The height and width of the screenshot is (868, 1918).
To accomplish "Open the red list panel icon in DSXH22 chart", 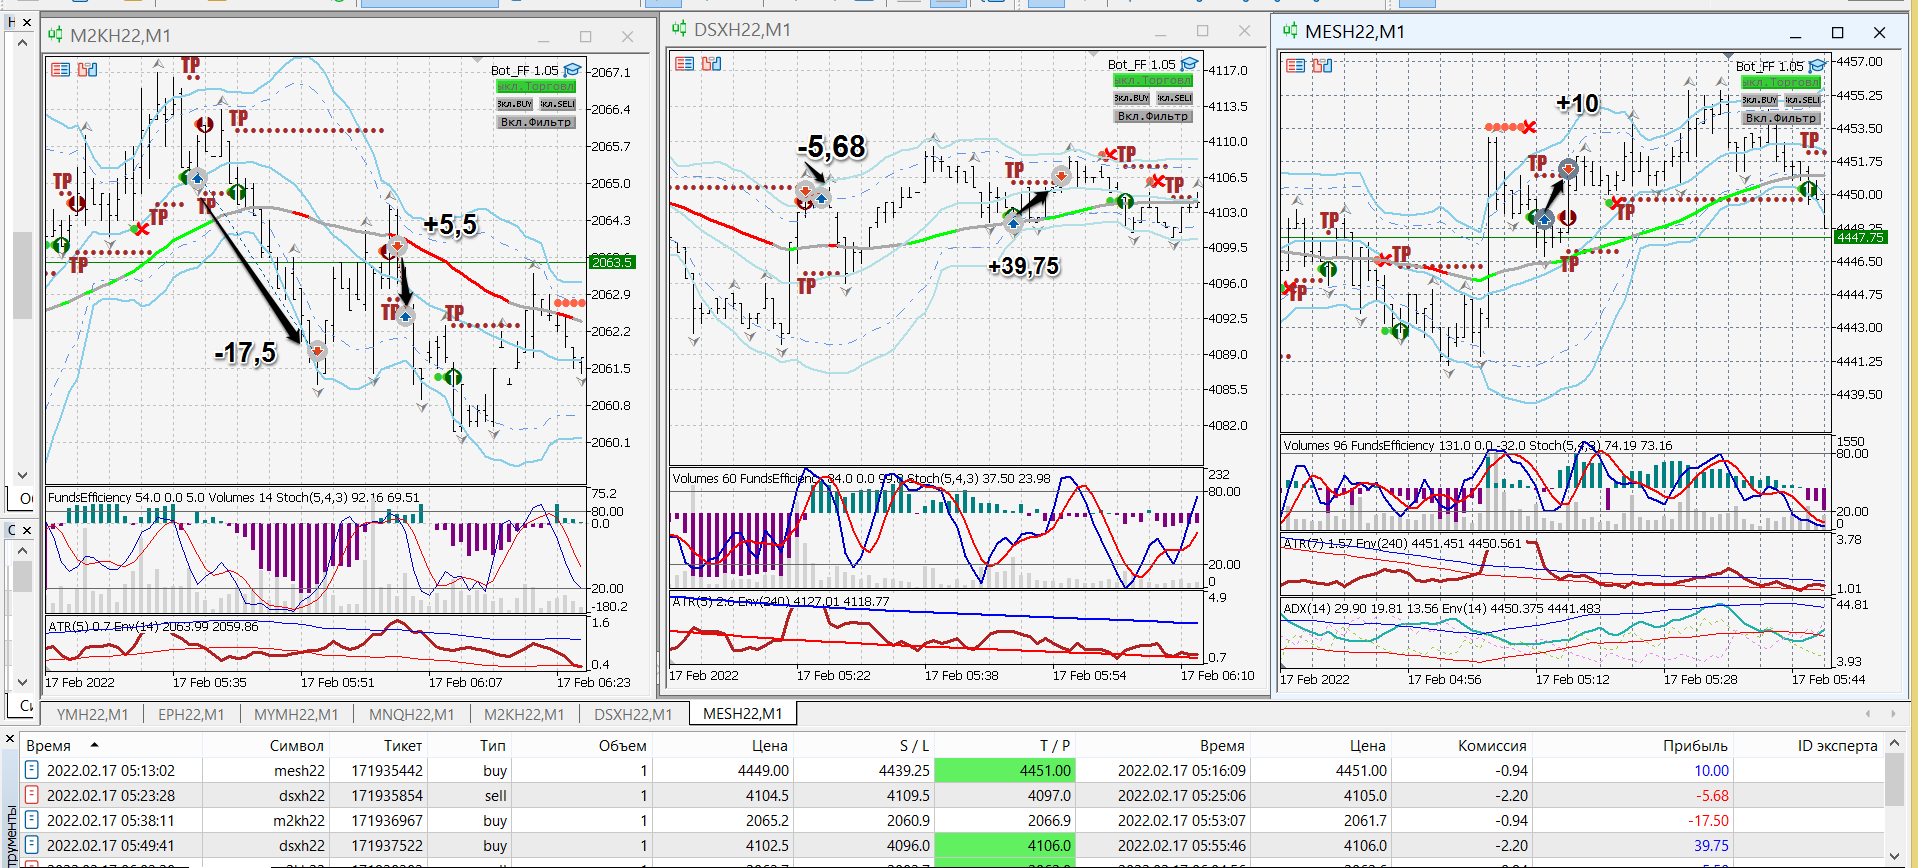I will (x=685, y=64).
